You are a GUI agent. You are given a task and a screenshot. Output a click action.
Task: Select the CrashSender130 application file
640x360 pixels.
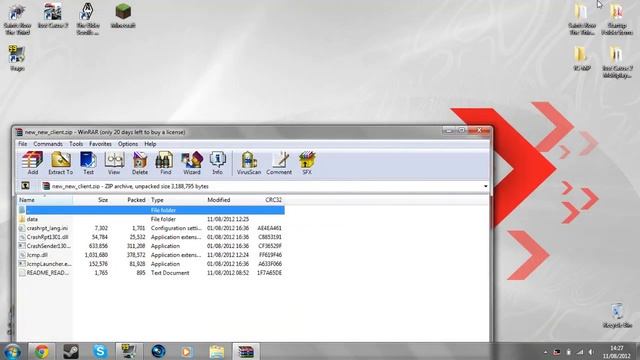click(151, 246)
